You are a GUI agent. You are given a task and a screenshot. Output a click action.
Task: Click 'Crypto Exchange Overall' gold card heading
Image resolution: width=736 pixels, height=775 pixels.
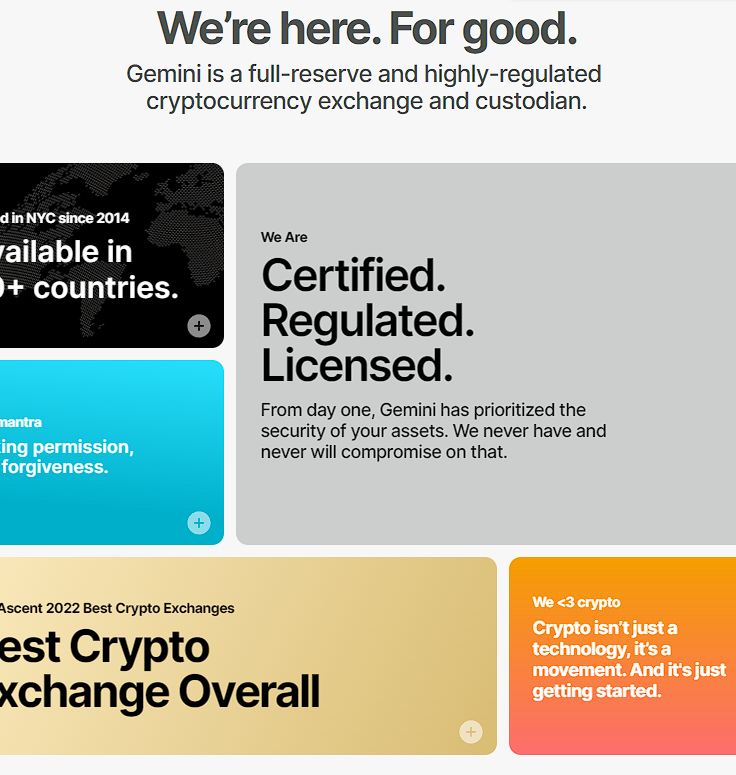click(x=160, y=669)
